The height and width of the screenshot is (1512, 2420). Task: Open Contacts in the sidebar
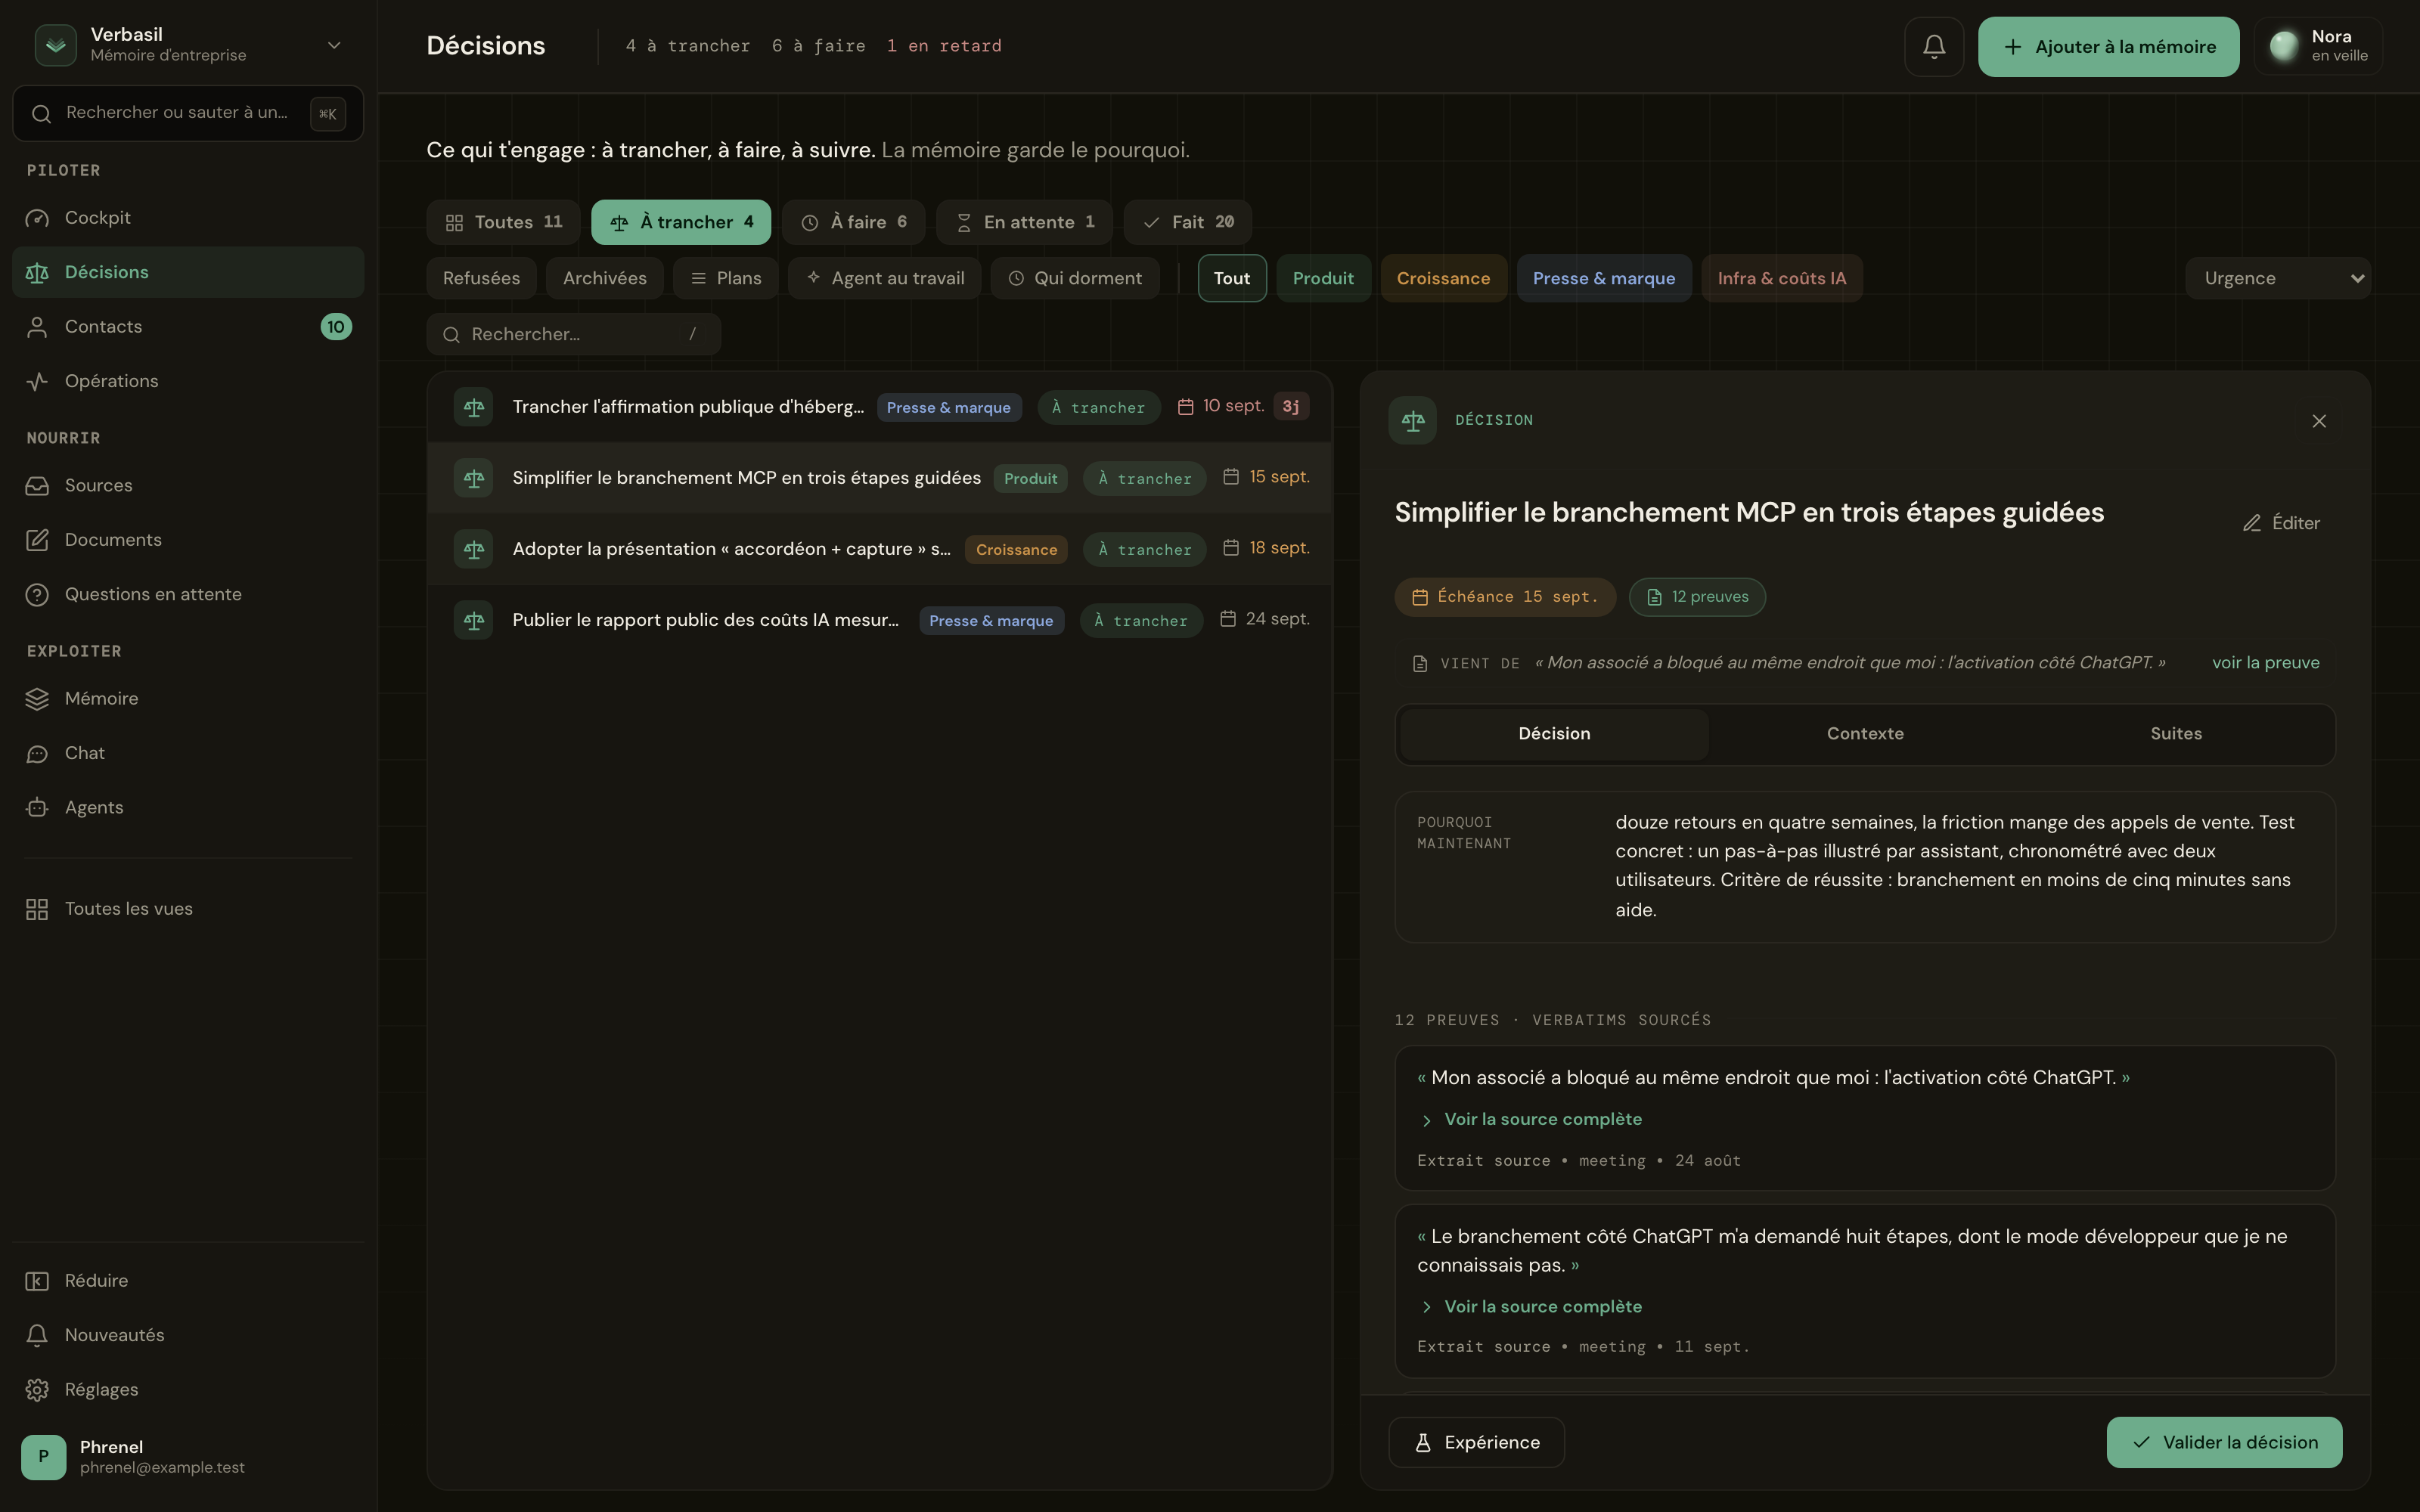click(188, 326)
